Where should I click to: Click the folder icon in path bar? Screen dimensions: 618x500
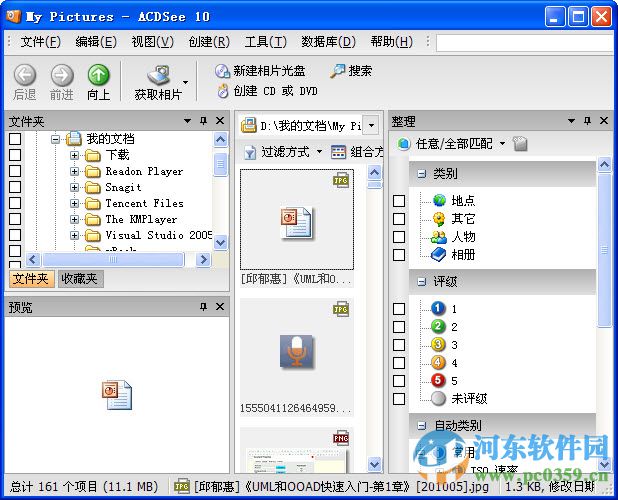249,126
